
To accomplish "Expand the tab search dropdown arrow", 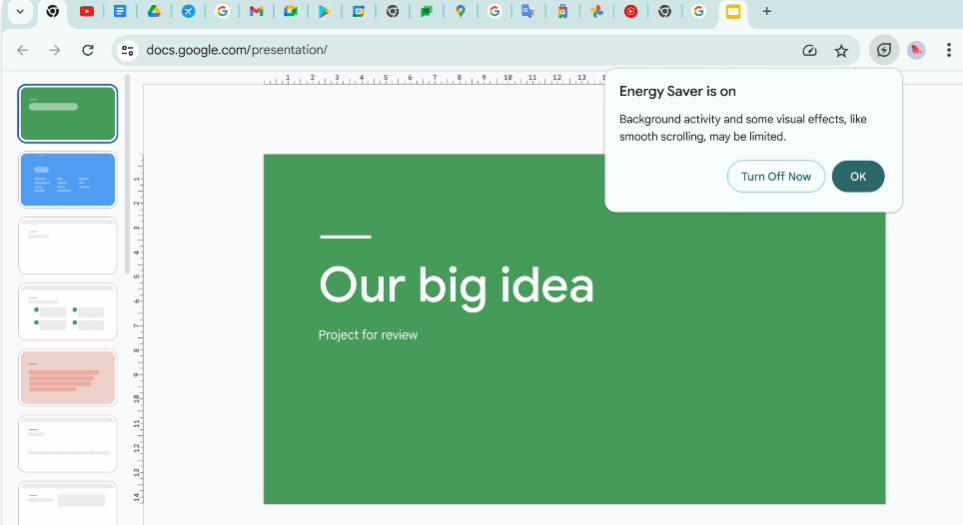I will [x=20, y=12].
